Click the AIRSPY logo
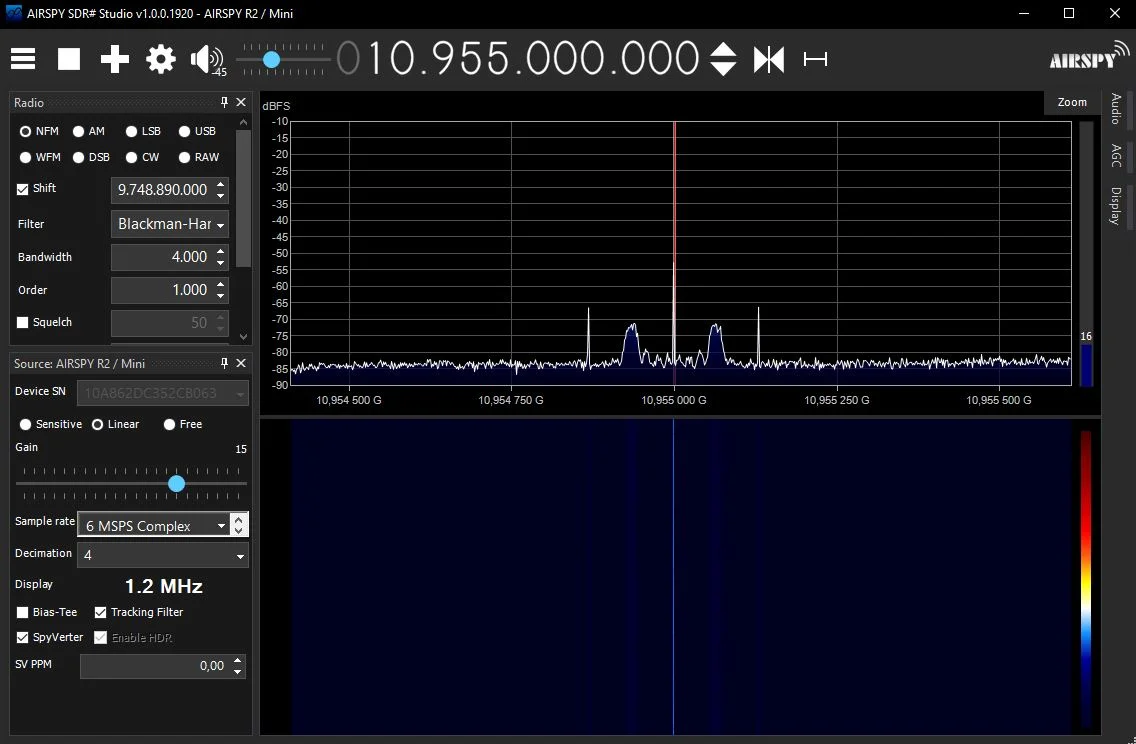This screenshot has height=744, width=1136. 1089,57
